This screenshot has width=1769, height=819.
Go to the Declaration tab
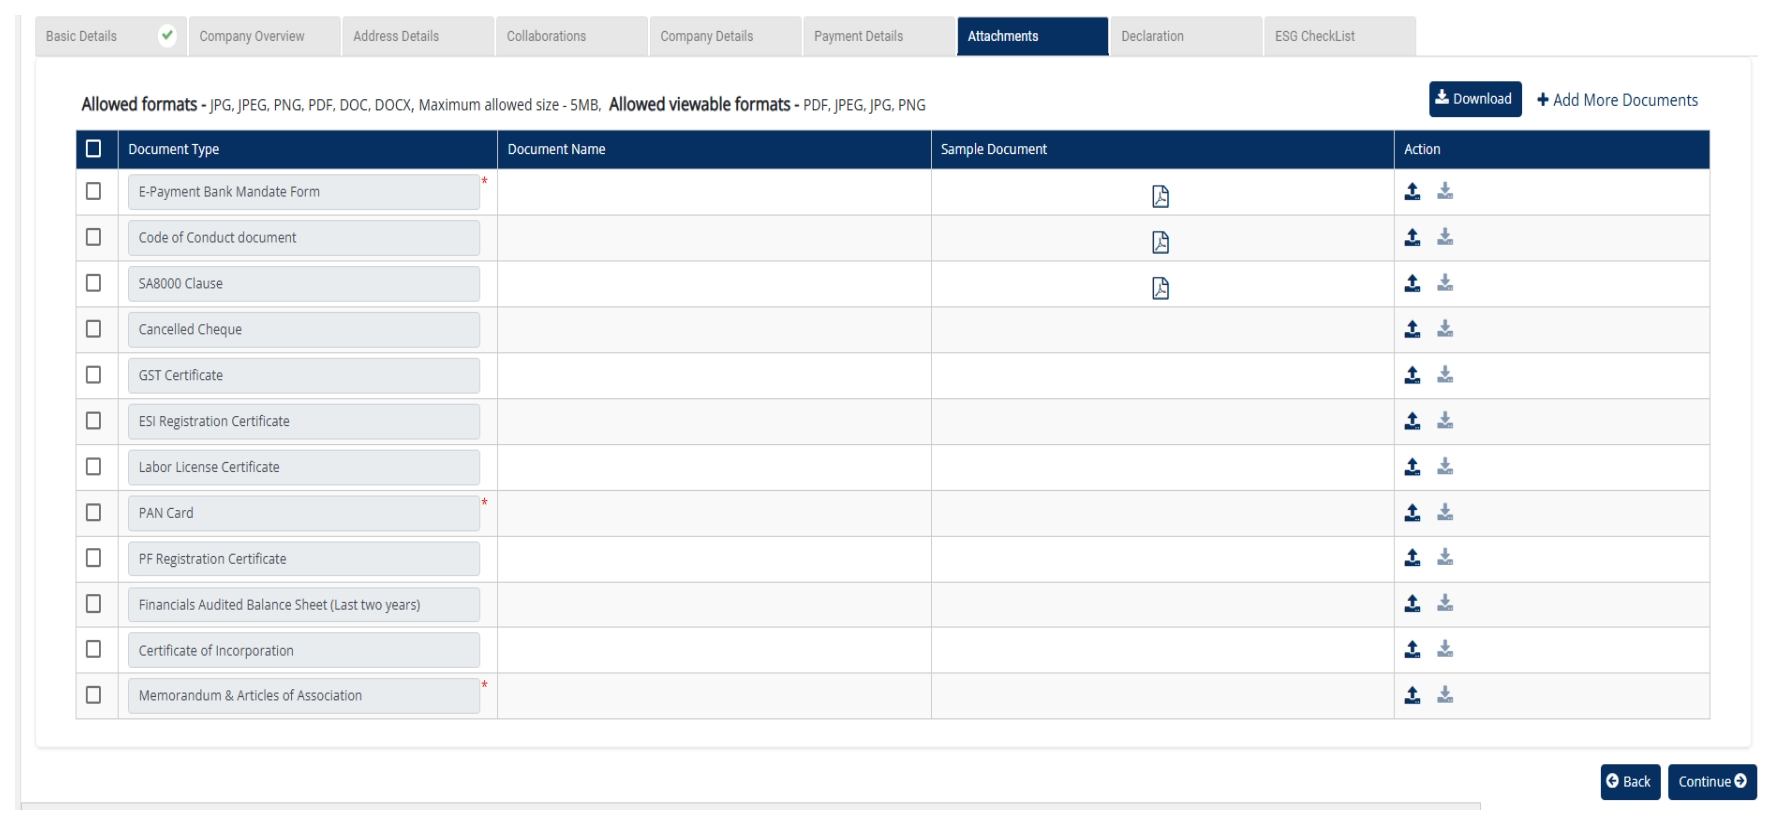click(1186, 36)
